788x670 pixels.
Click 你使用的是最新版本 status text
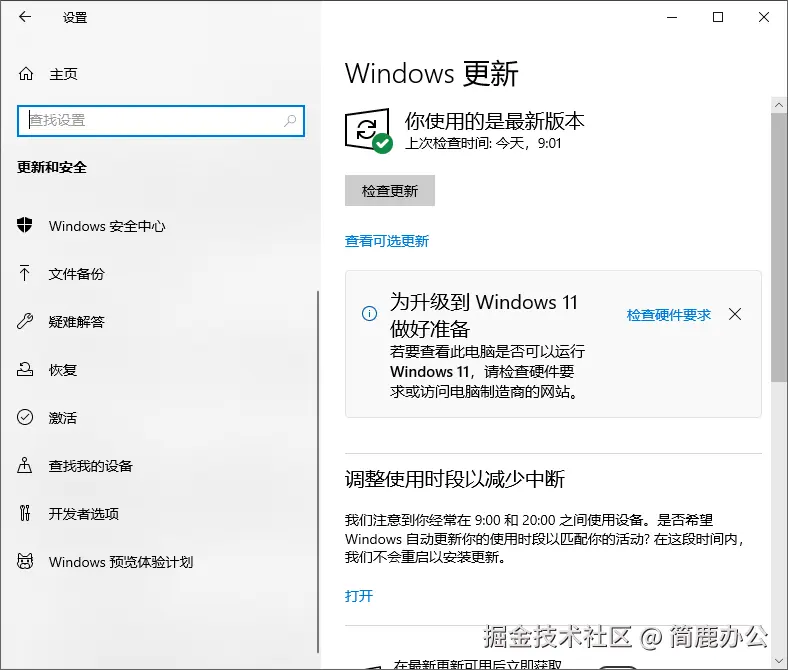click(x=495, y=121)
